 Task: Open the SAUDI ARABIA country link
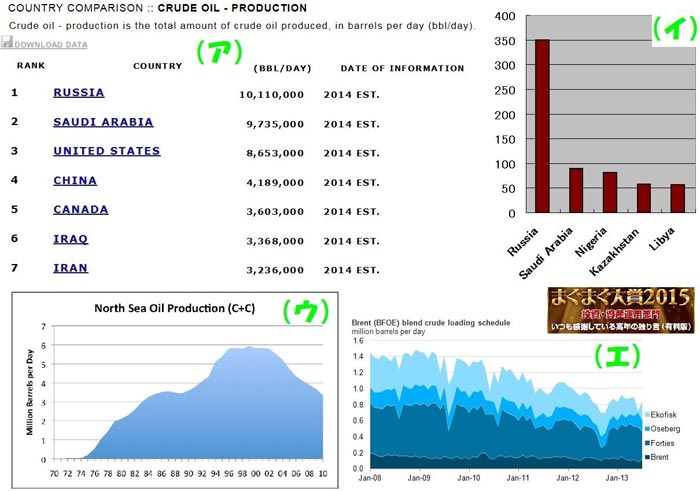[103, 122]
